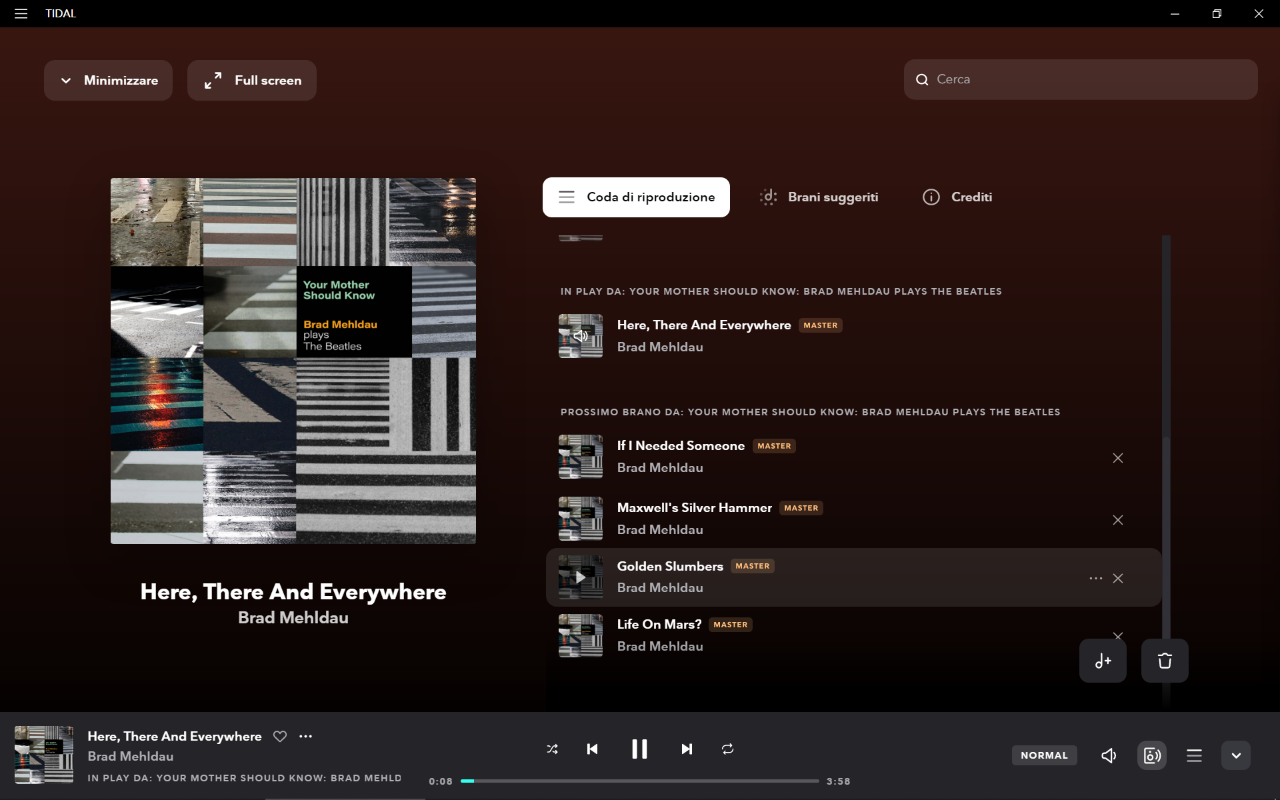
Task: Mute the volume speaker icon
Action: (x=1108, y=756)
